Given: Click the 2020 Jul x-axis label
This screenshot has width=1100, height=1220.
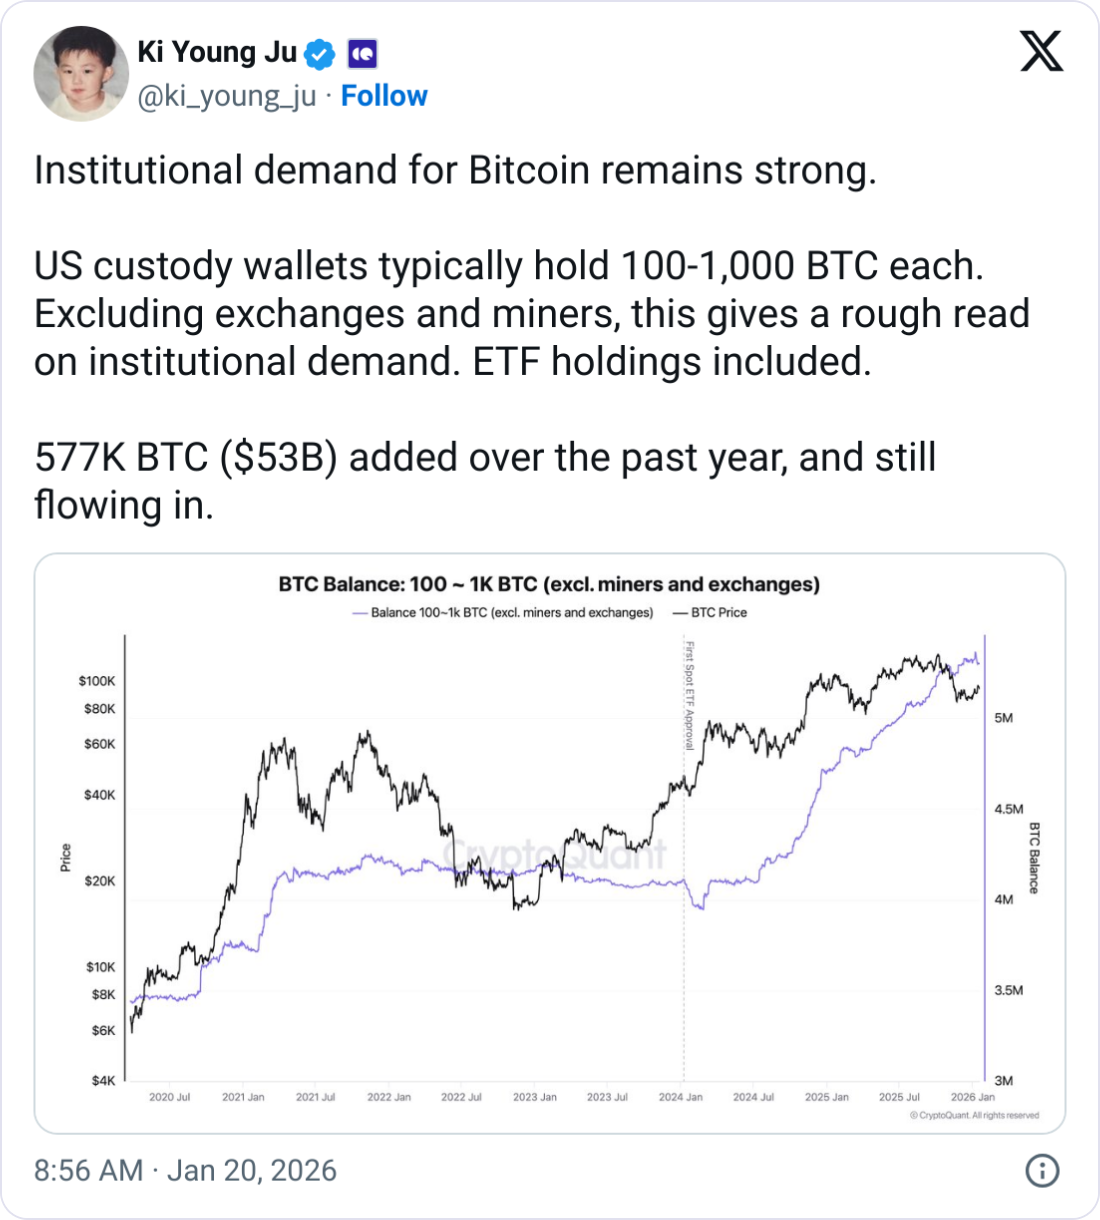Looking at the screenshot, I should [x=169, y=1097].
